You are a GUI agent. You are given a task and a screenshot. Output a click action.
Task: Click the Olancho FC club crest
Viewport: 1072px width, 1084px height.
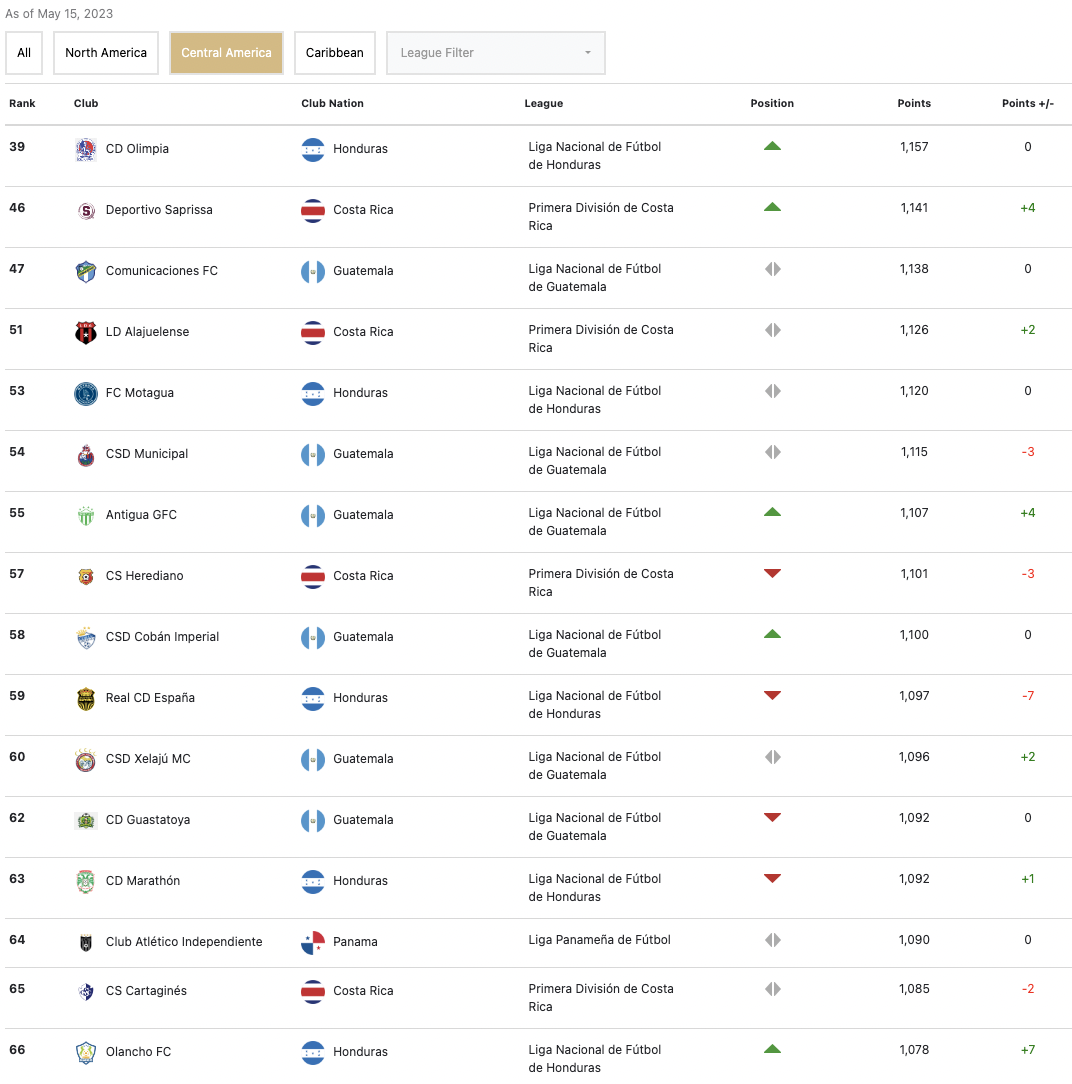click(86, 1052)
